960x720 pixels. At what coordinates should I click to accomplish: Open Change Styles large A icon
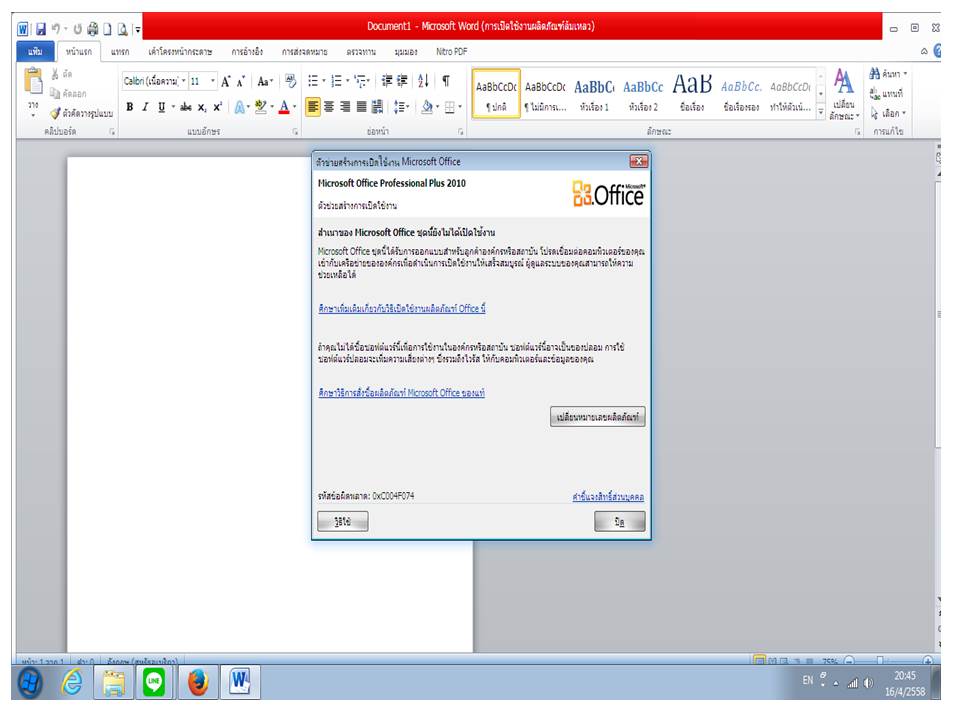click(x=844, y=93)
